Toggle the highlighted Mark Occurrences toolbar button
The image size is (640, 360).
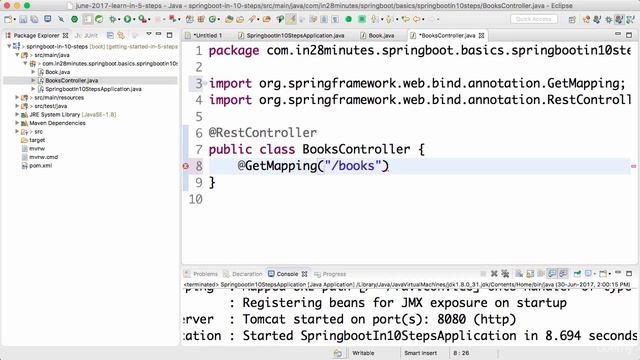291,19
